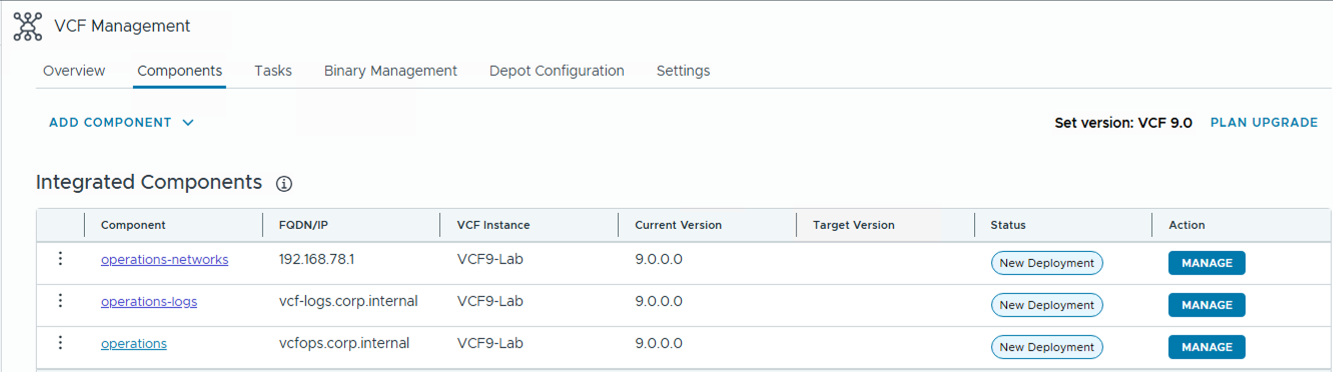Open the operations-networks component link
This screenshot has width=1333, height=372.
[165, 259]
